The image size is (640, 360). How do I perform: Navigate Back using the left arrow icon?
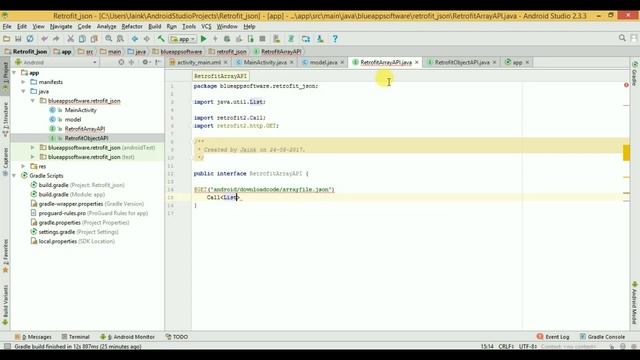coord(135,39)
